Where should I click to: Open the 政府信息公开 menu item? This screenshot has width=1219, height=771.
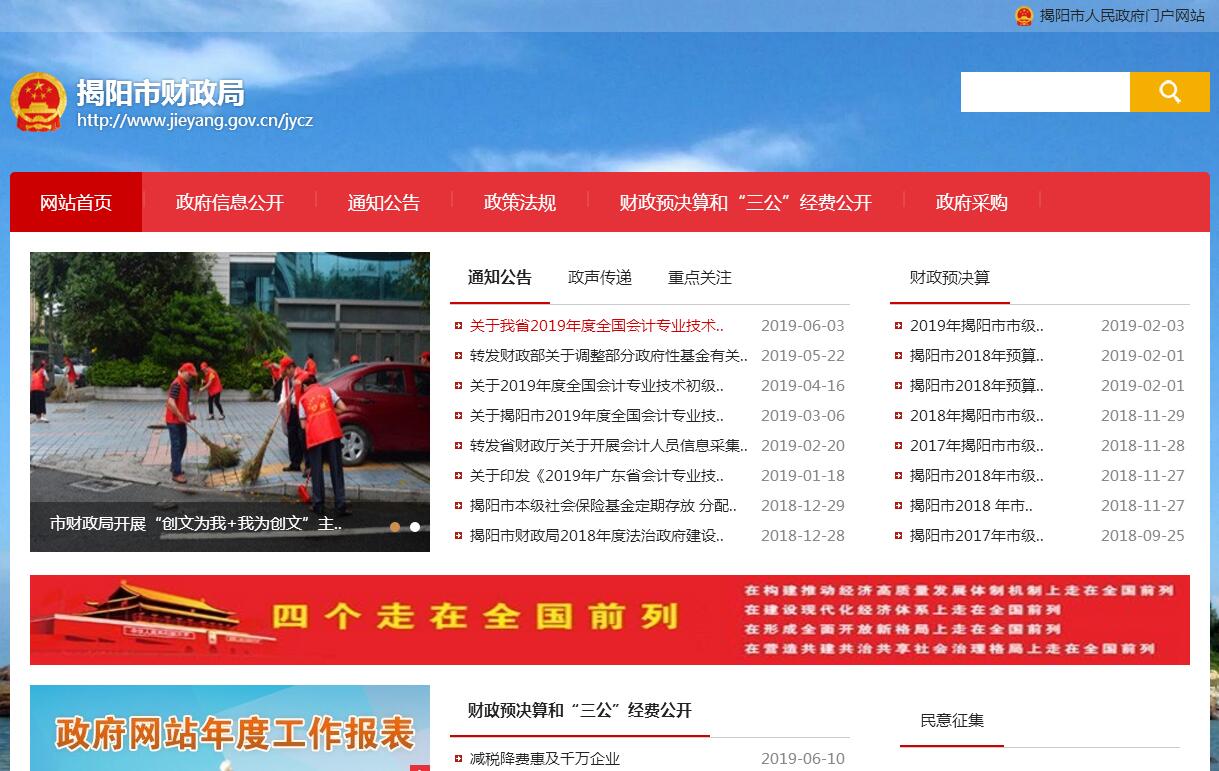coord(230,203)
